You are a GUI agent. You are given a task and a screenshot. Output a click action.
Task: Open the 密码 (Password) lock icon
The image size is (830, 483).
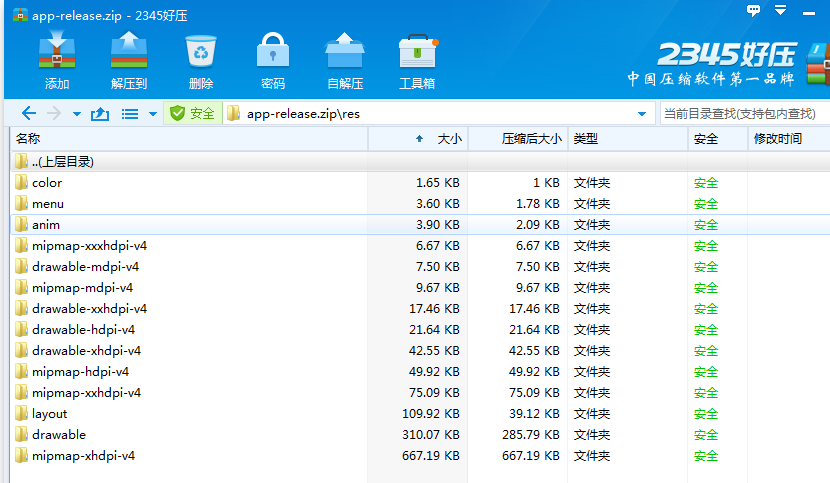point(273,60)
